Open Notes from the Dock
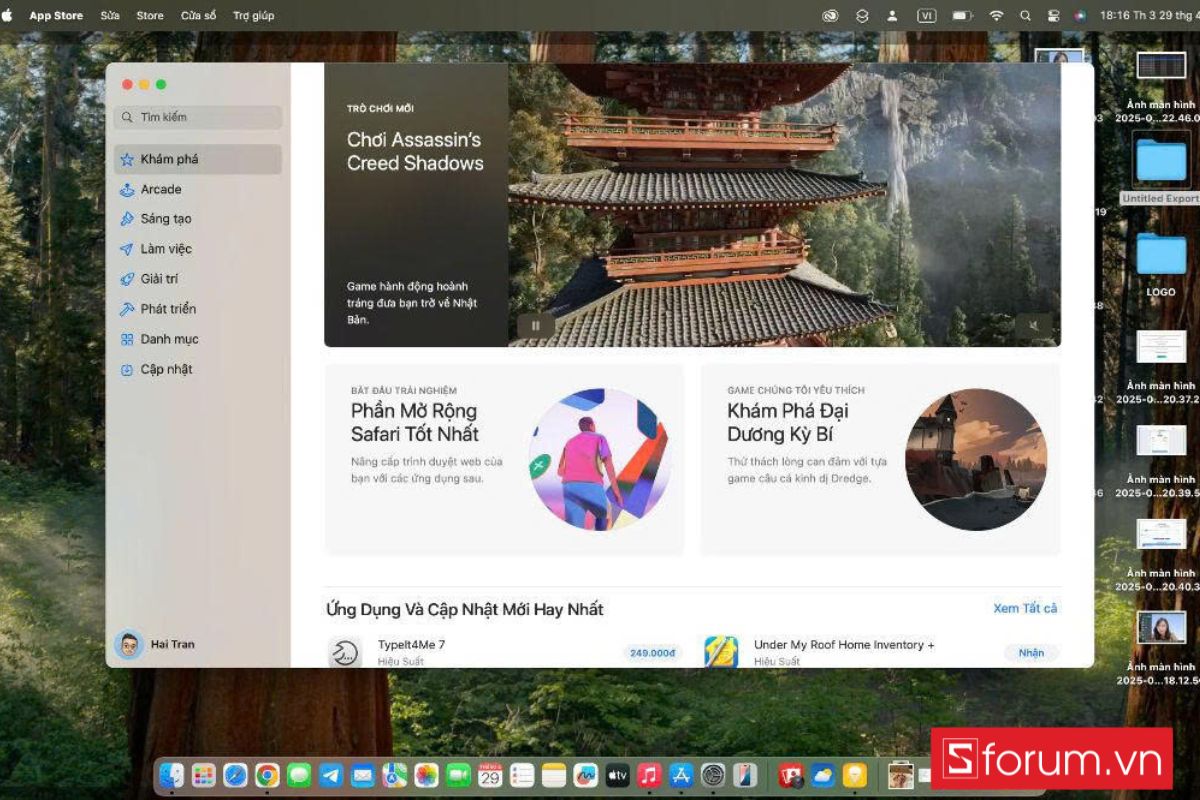Screen dimensions: 1200x800 (x=554, y=775)
